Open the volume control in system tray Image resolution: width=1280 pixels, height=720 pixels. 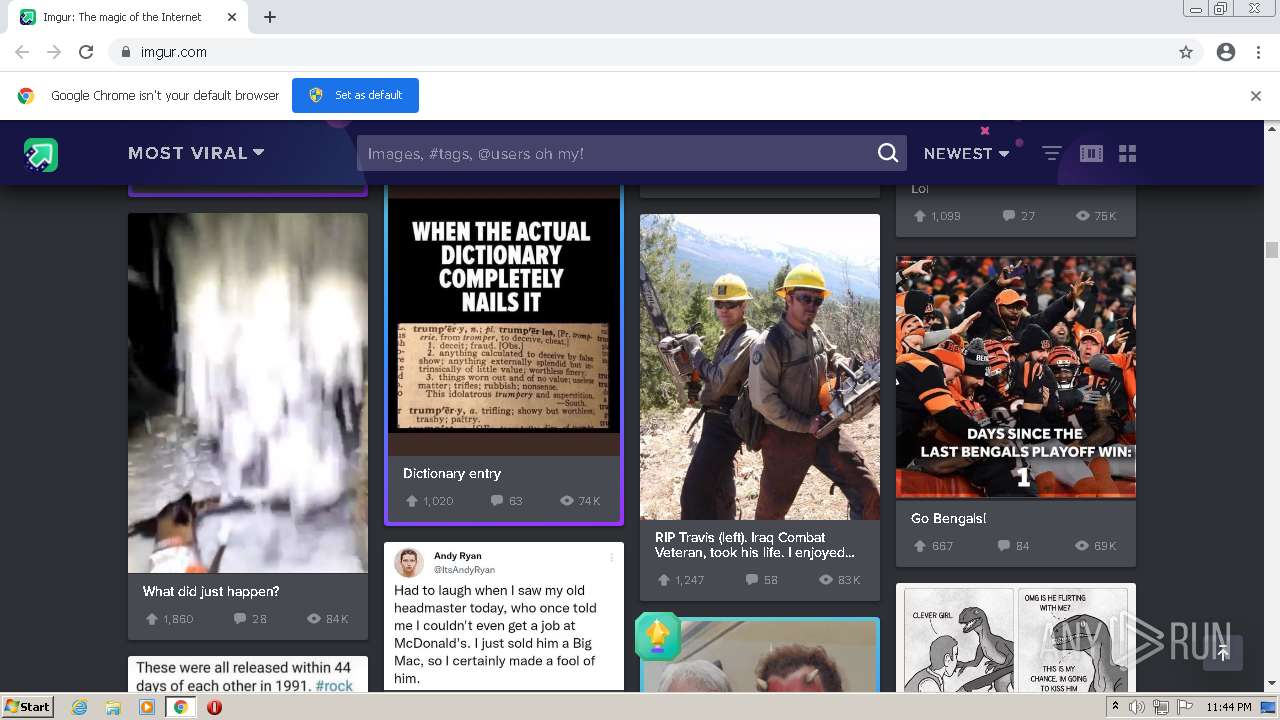point(1137,707)
